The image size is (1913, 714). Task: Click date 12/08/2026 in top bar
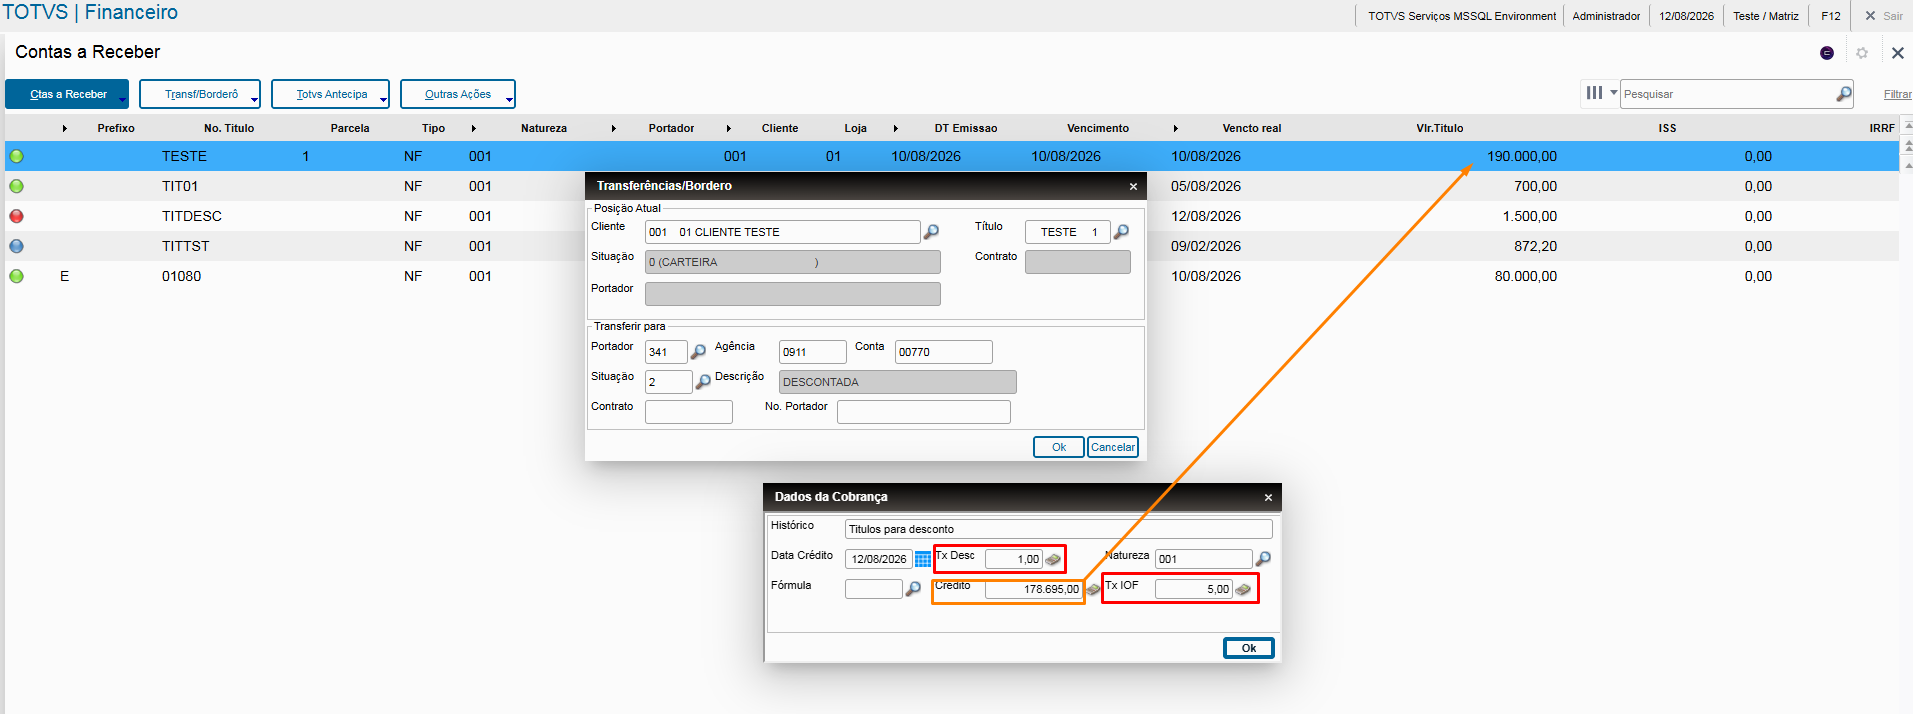coord(1686,16)
